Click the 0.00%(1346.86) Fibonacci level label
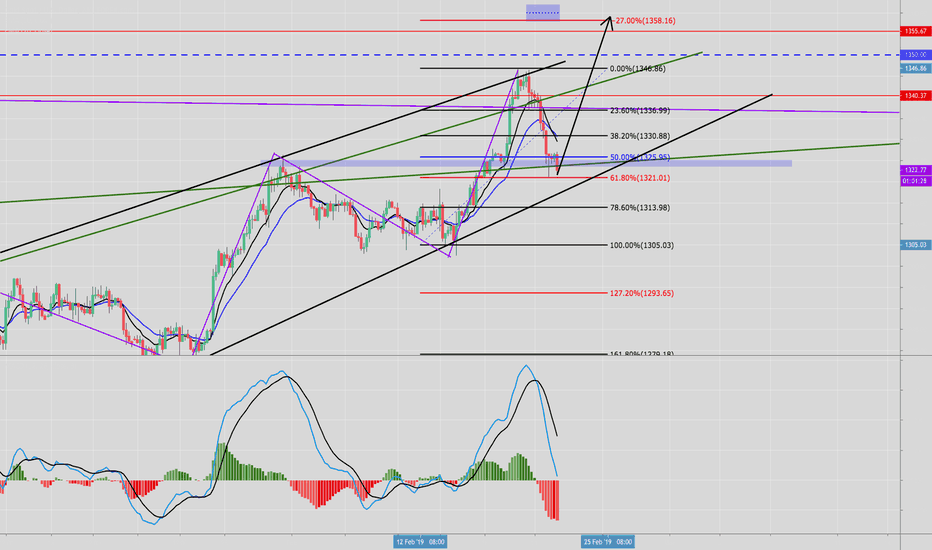 pyautogui.click(x=638, y=69)
